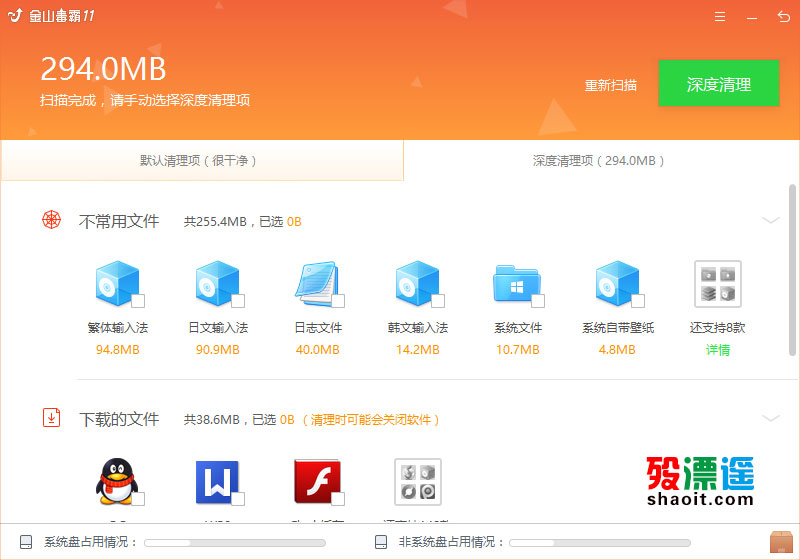Click the QQ penguin icon
The height and width of the screenshot is (560, 800).
click(117, 481)
